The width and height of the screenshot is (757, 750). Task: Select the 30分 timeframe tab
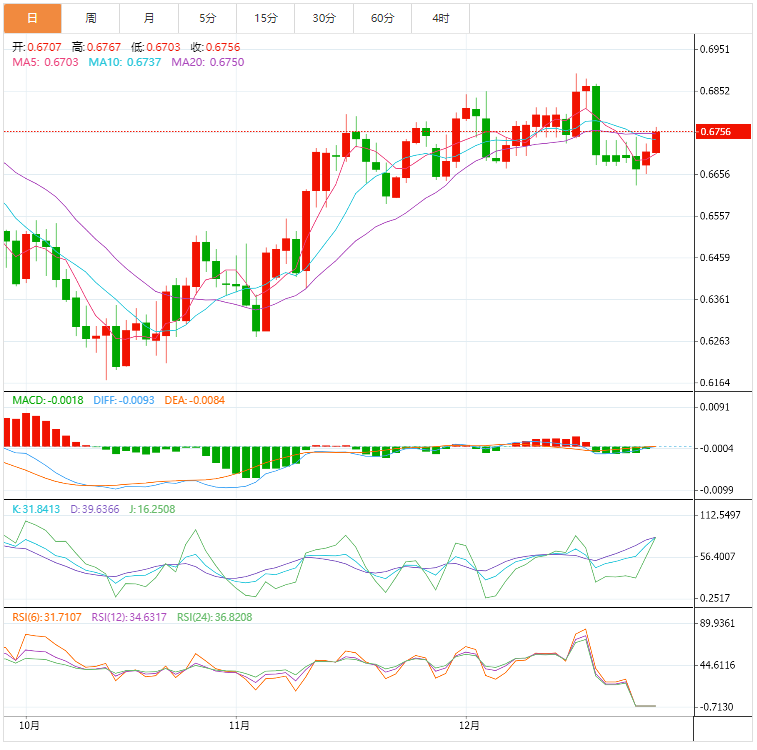(323, 18)
